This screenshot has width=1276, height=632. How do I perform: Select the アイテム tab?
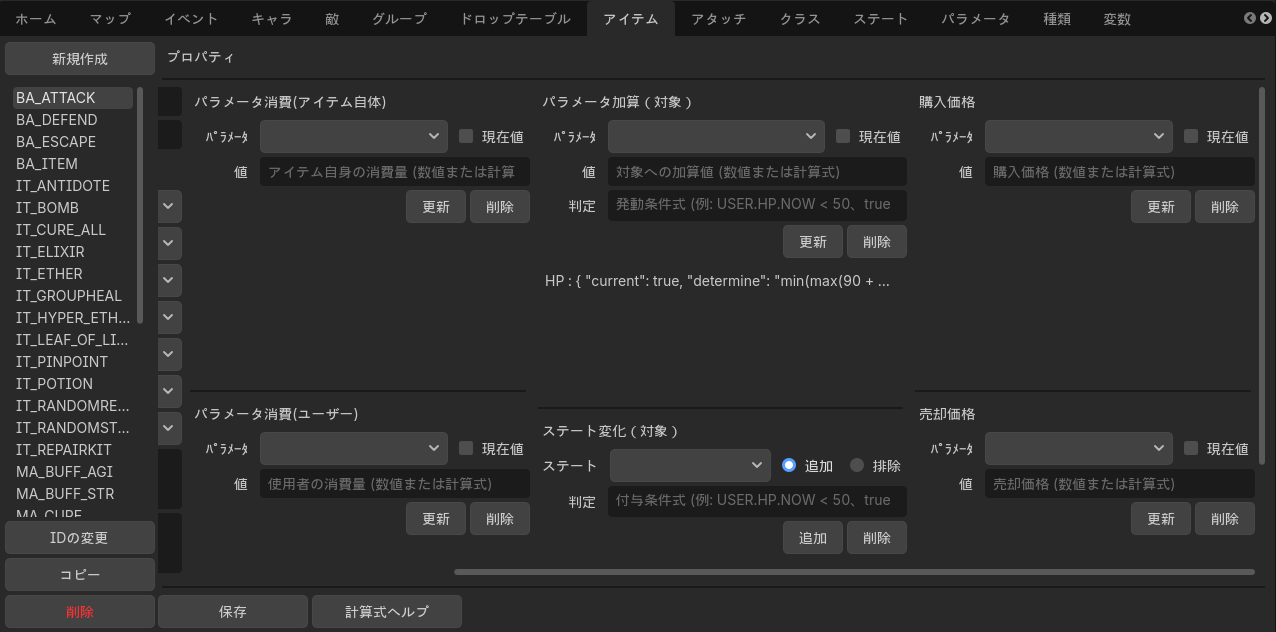(x=631, y=19)
